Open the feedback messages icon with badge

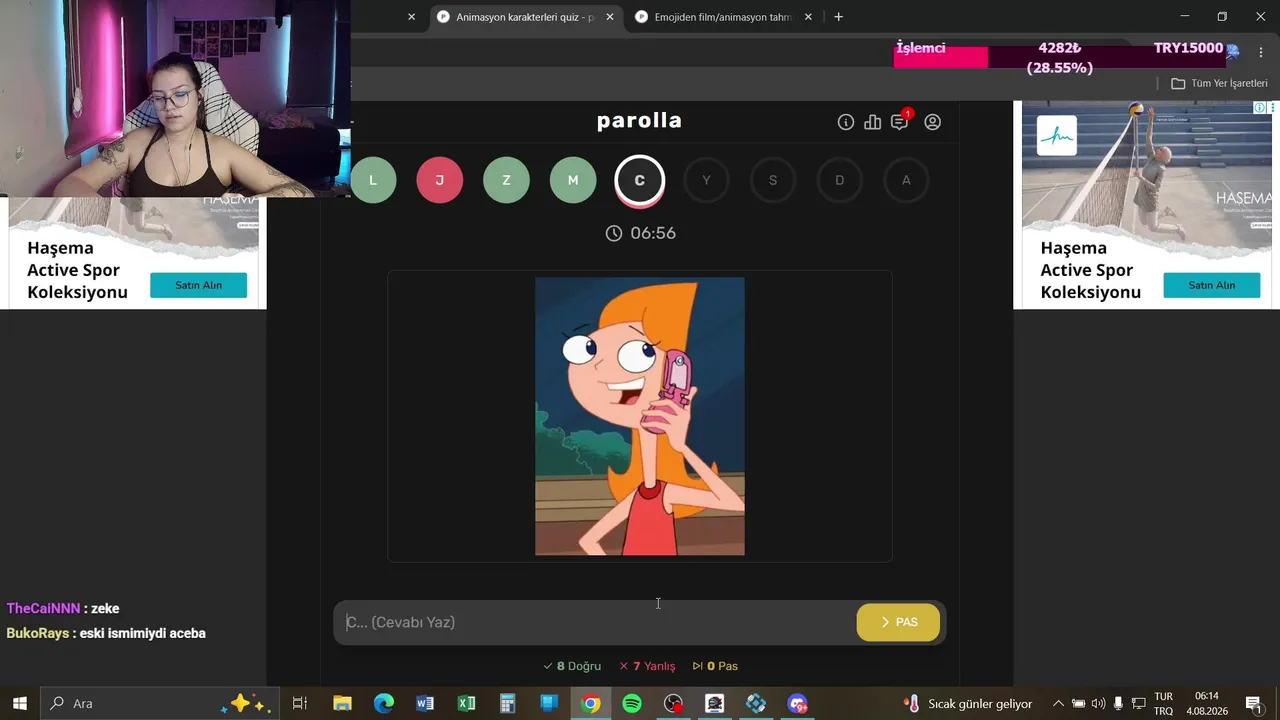pos(900,121)
